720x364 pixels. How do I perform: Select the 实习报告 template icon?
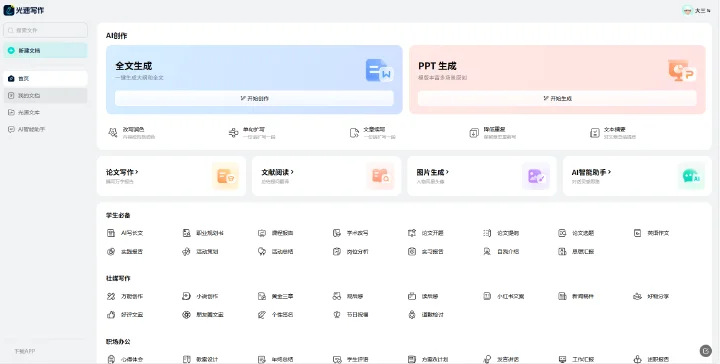[412, 252]
